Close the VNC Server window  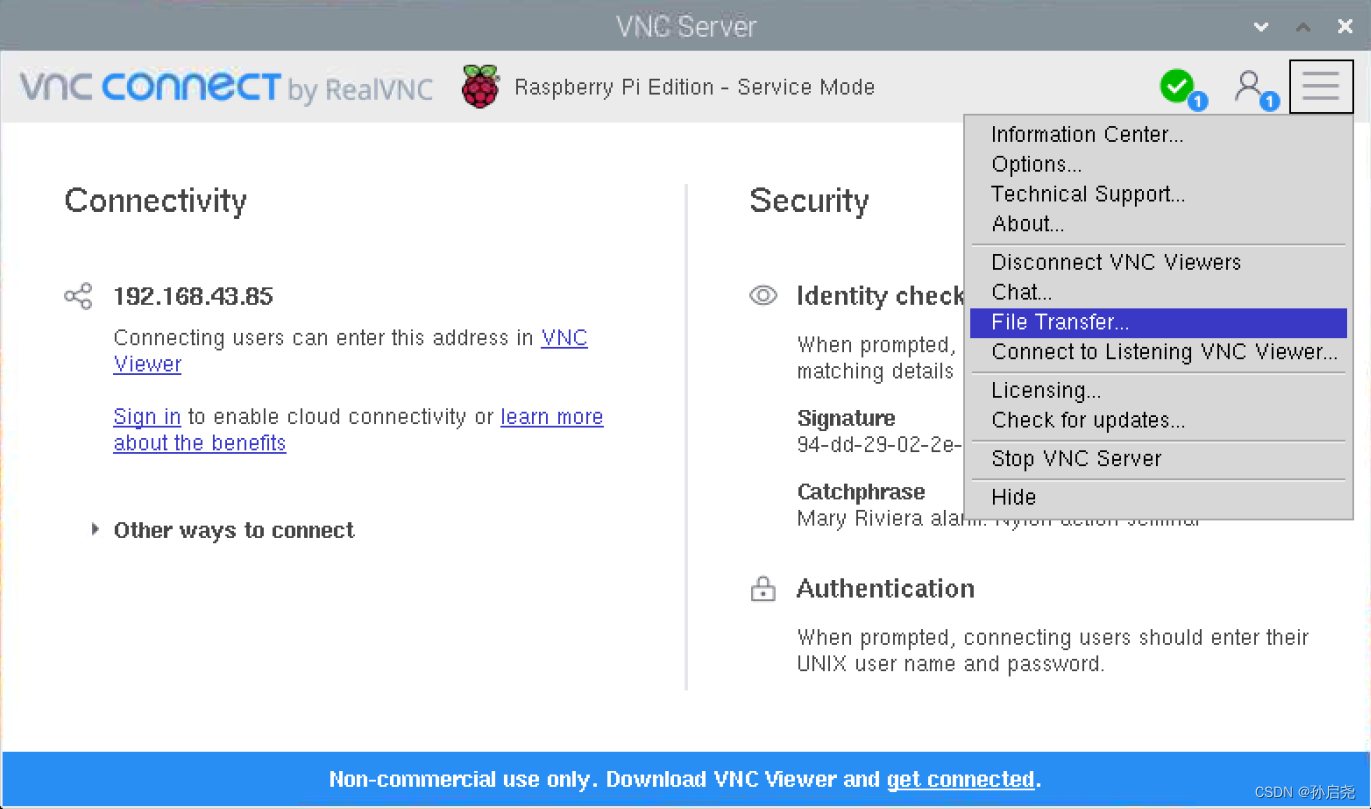[1345, 27]
